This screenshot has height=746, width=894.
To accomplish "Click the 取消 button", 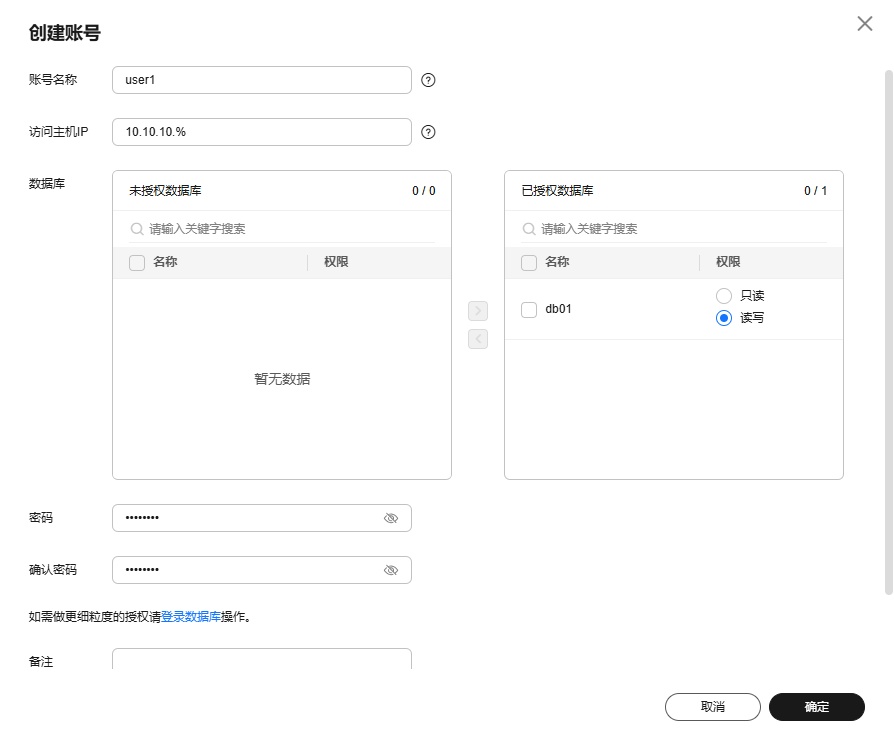I will (x=712, y=707).
